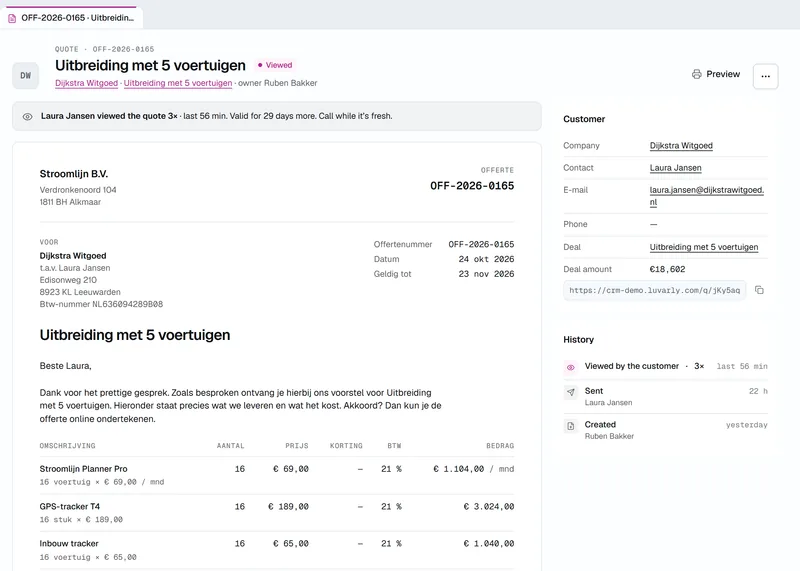Click the amount € 1.104,00 / mnd
Viewport: 800px width, 571px height.
[x=473, y=469]
